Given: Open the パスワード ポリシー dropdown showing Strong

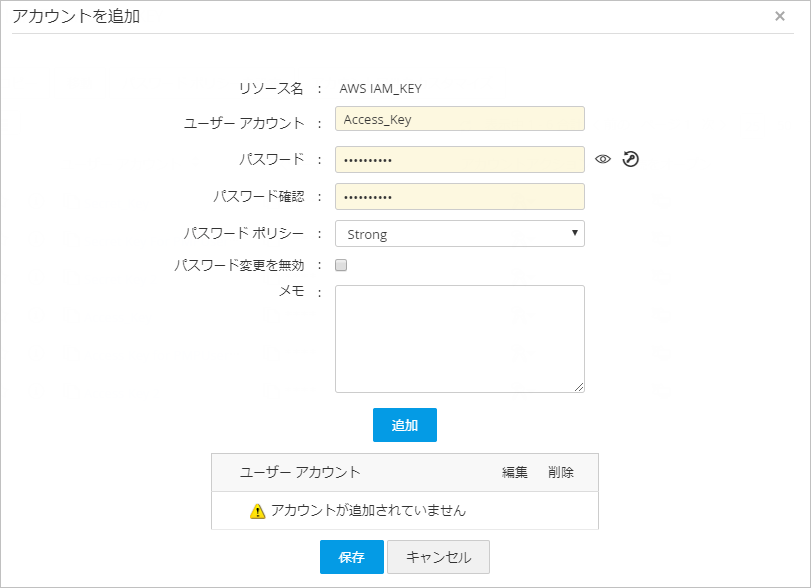Looking at the screenshot, I should click(x=459, y=234).
